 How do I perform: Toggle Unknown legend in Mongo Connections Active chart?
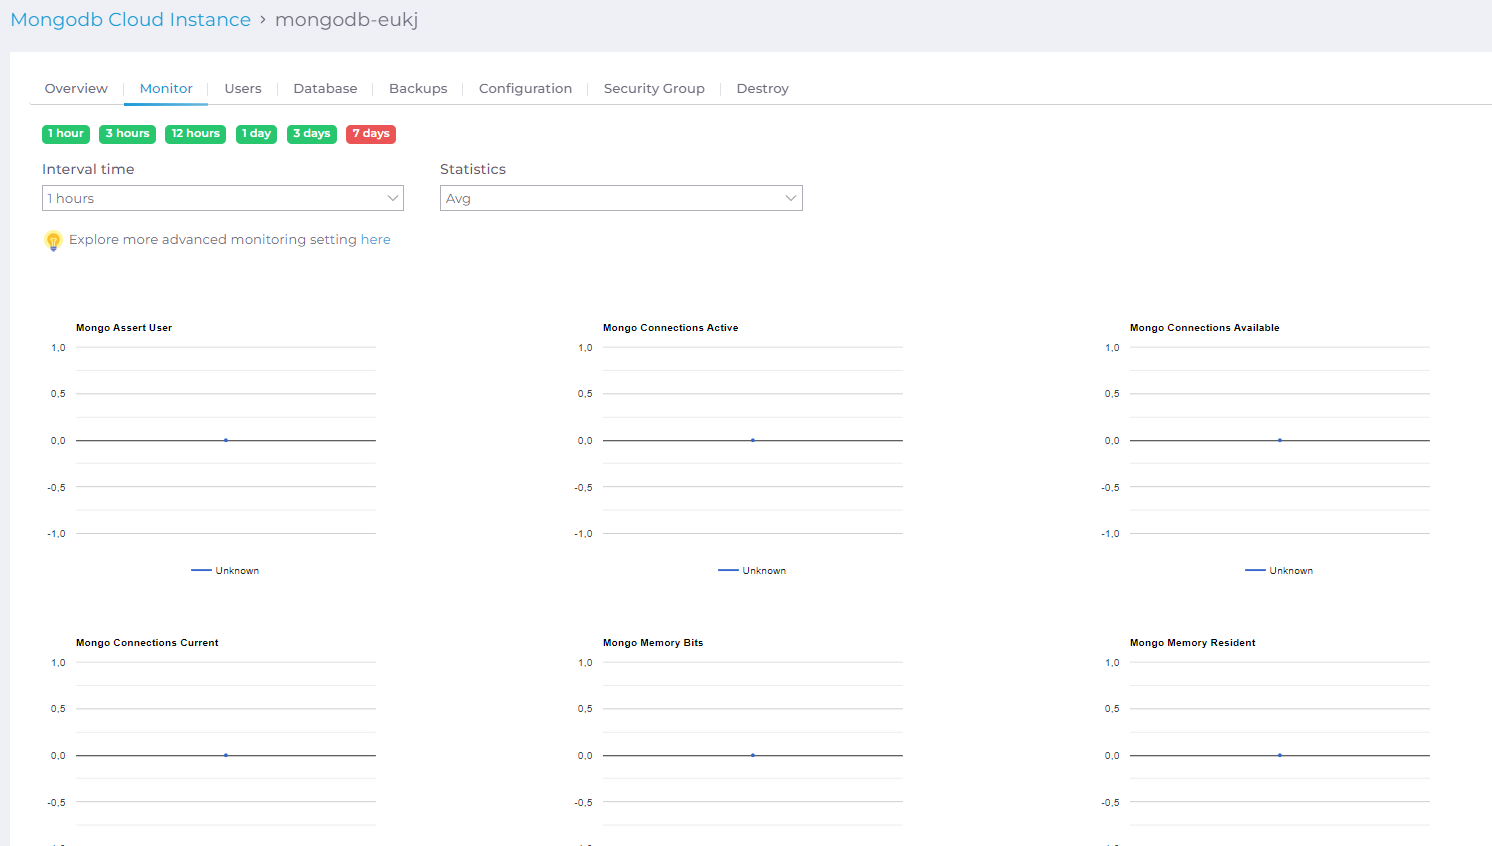[752, 571]
